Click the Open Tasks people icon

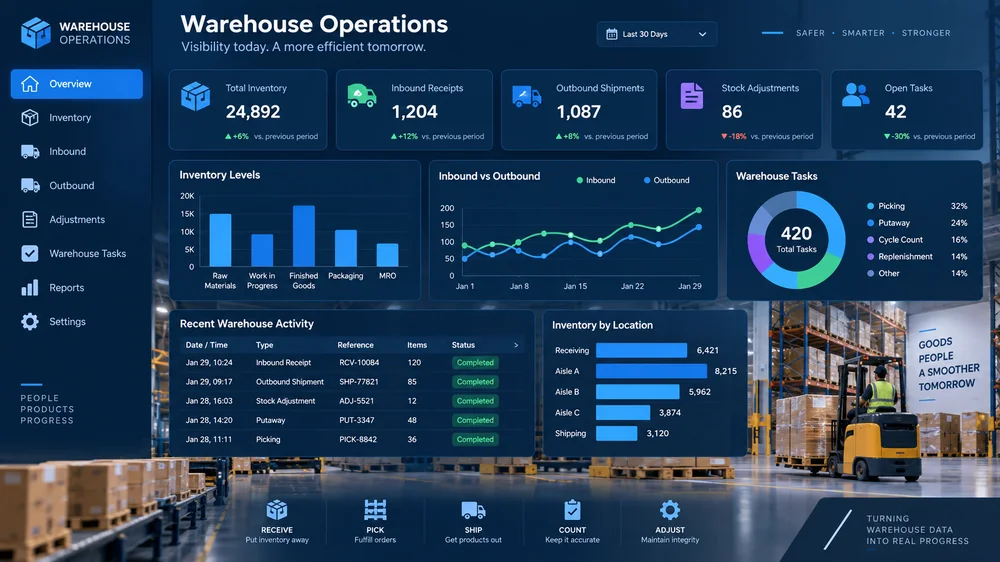point(855,95)
